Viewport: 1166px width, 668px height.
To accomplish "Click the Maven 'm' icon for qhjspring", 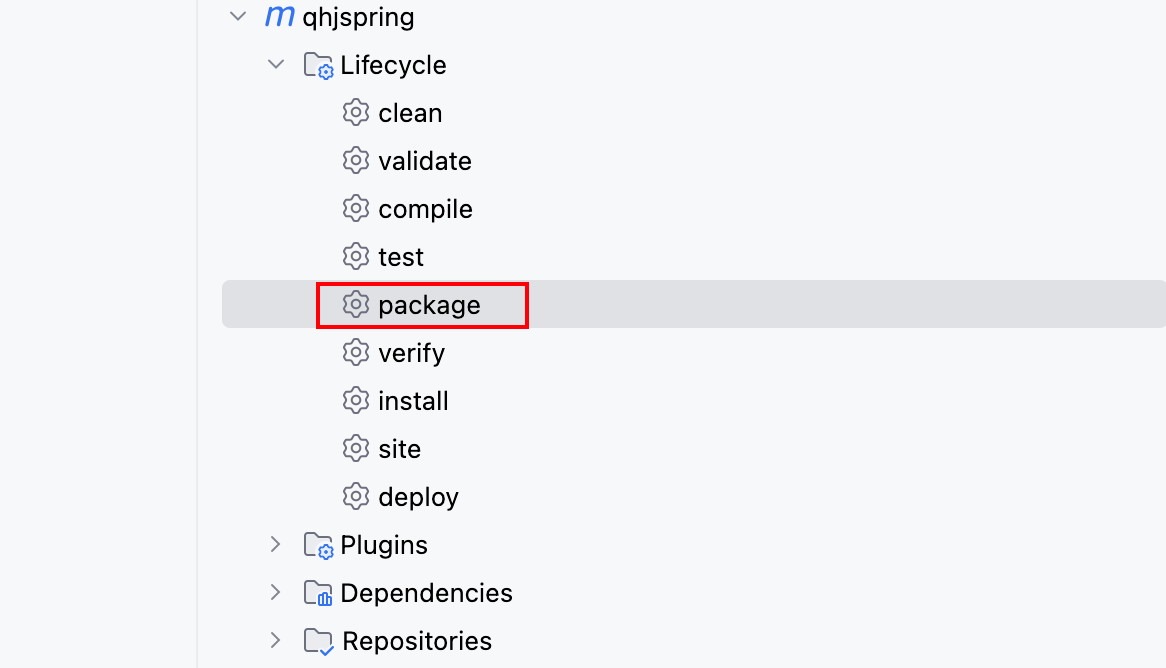I will pos(280,16).
